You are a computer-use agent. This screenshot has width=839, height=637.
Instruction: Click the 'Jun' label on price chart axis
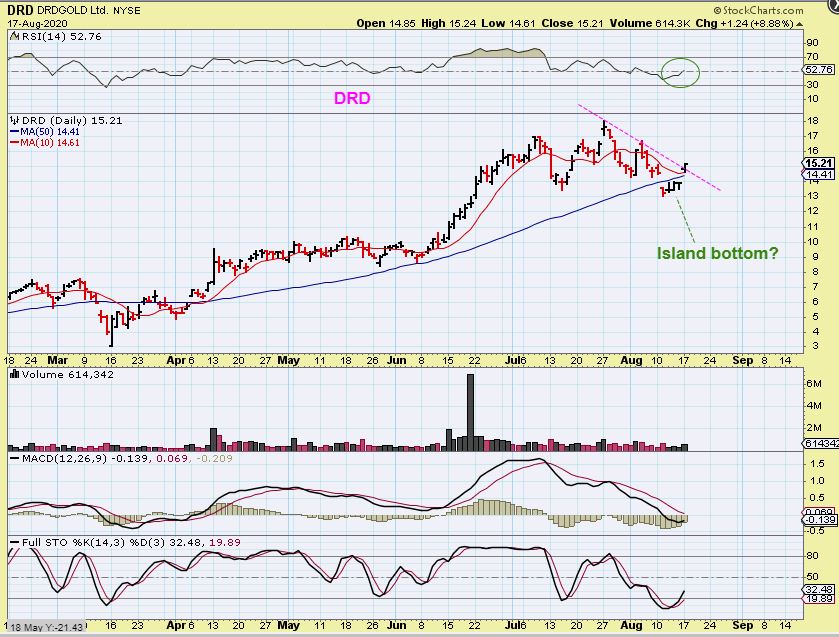coord(396,360)
